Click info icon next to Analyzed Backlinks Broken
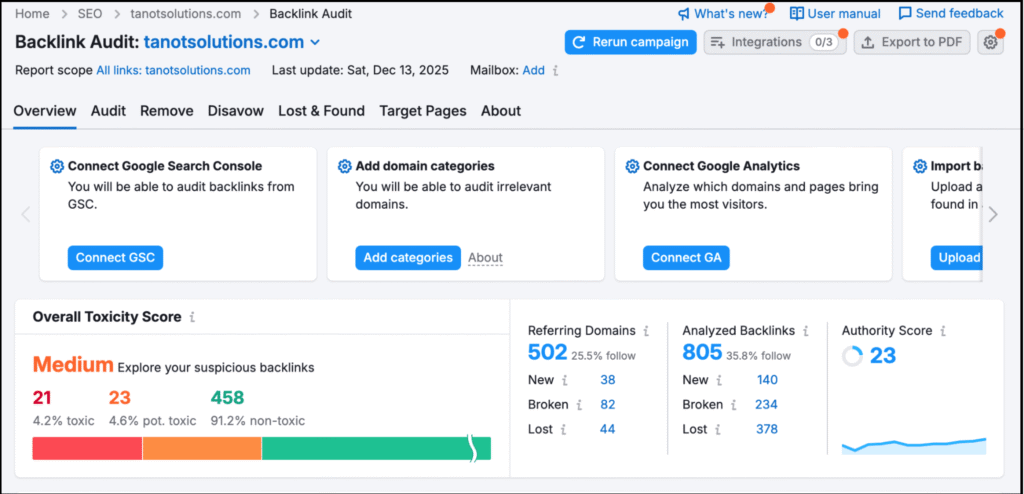This screenshot has height=494, width=1024. (734, 405)
